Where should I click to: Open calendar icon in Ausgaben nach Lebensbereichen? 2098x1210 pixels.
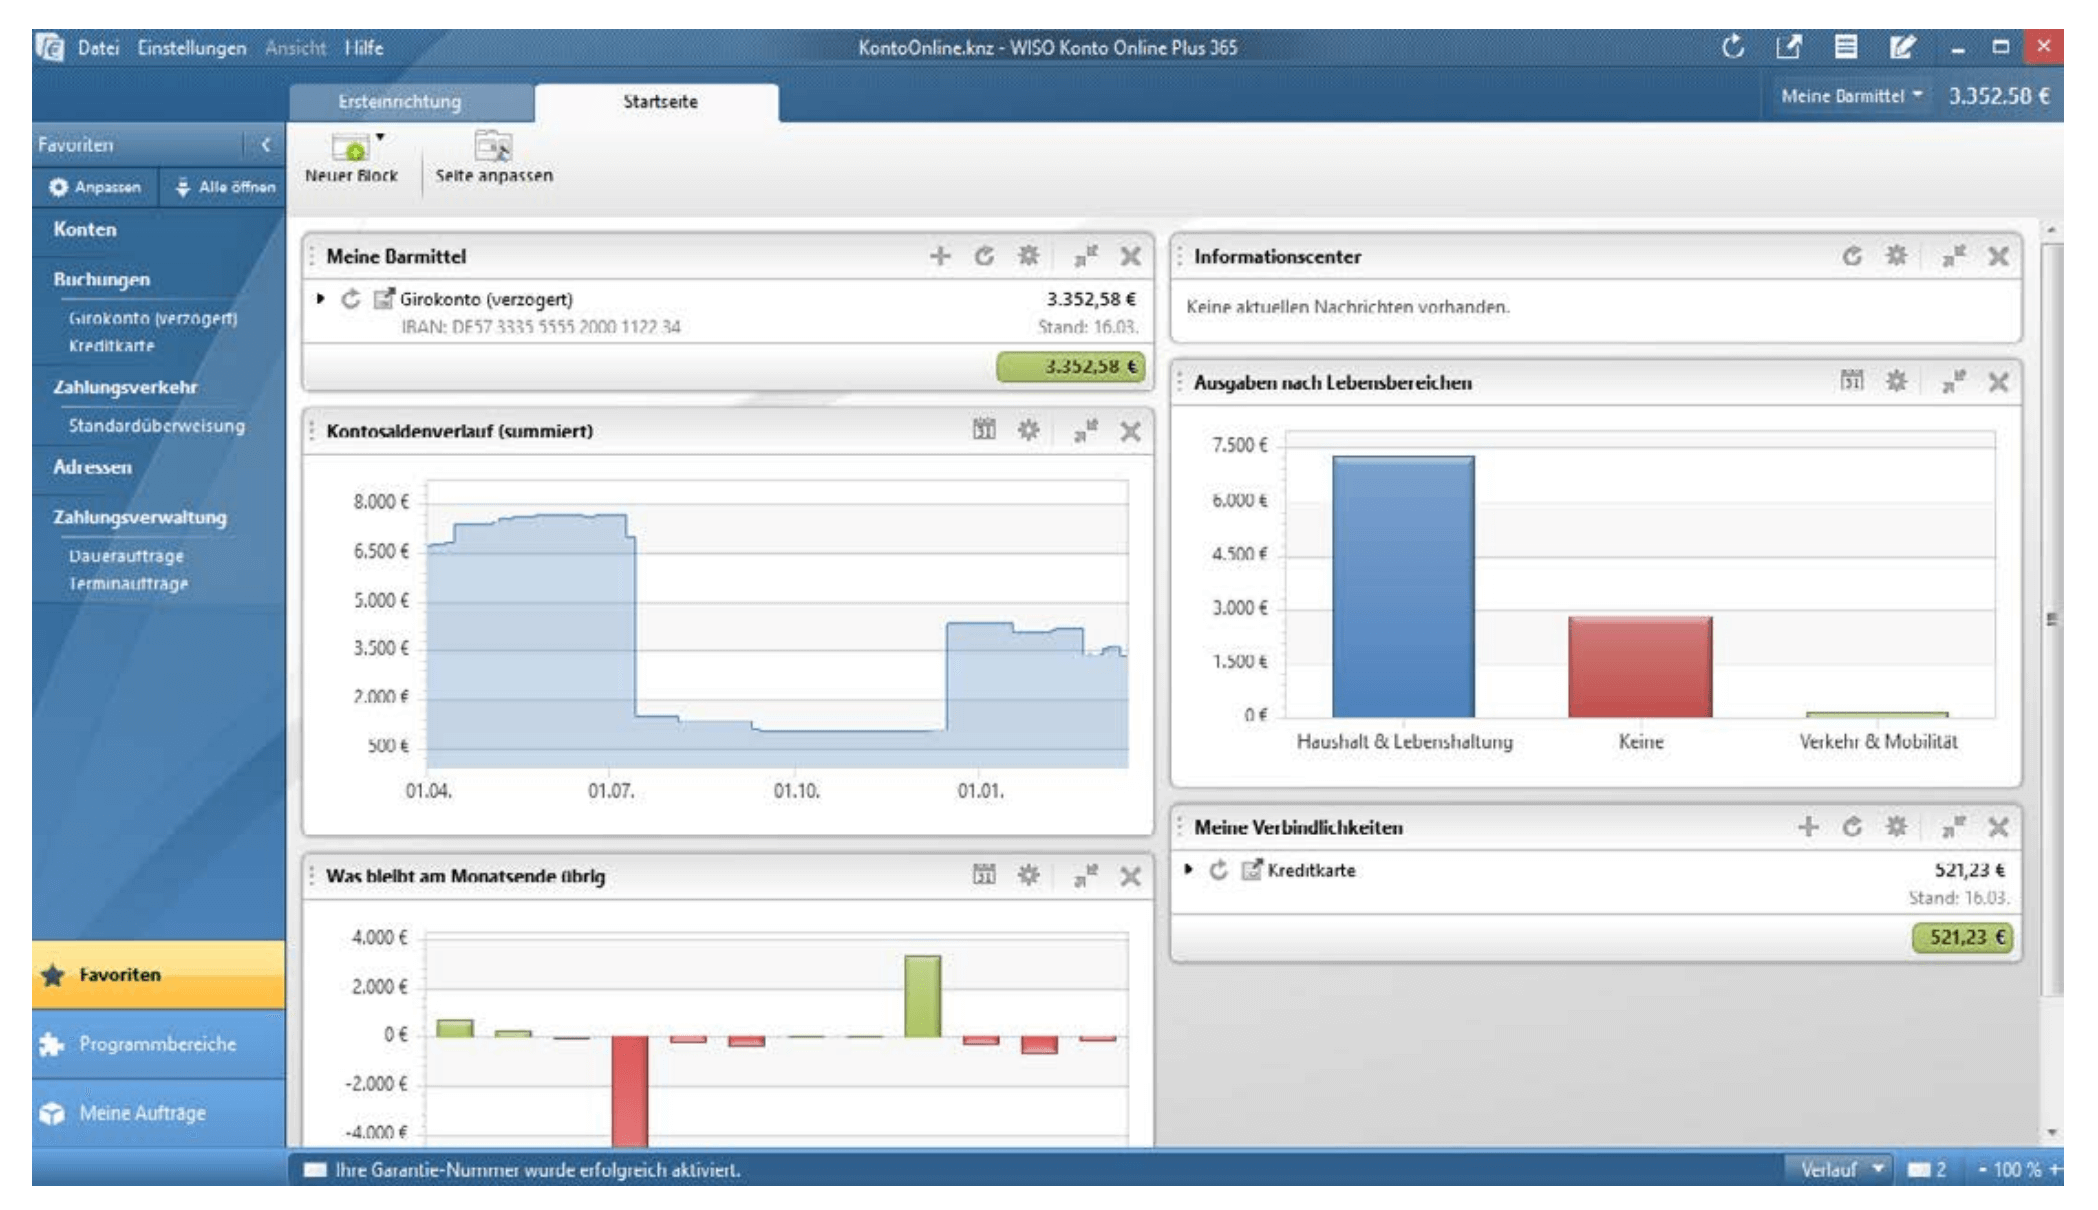1852,382
